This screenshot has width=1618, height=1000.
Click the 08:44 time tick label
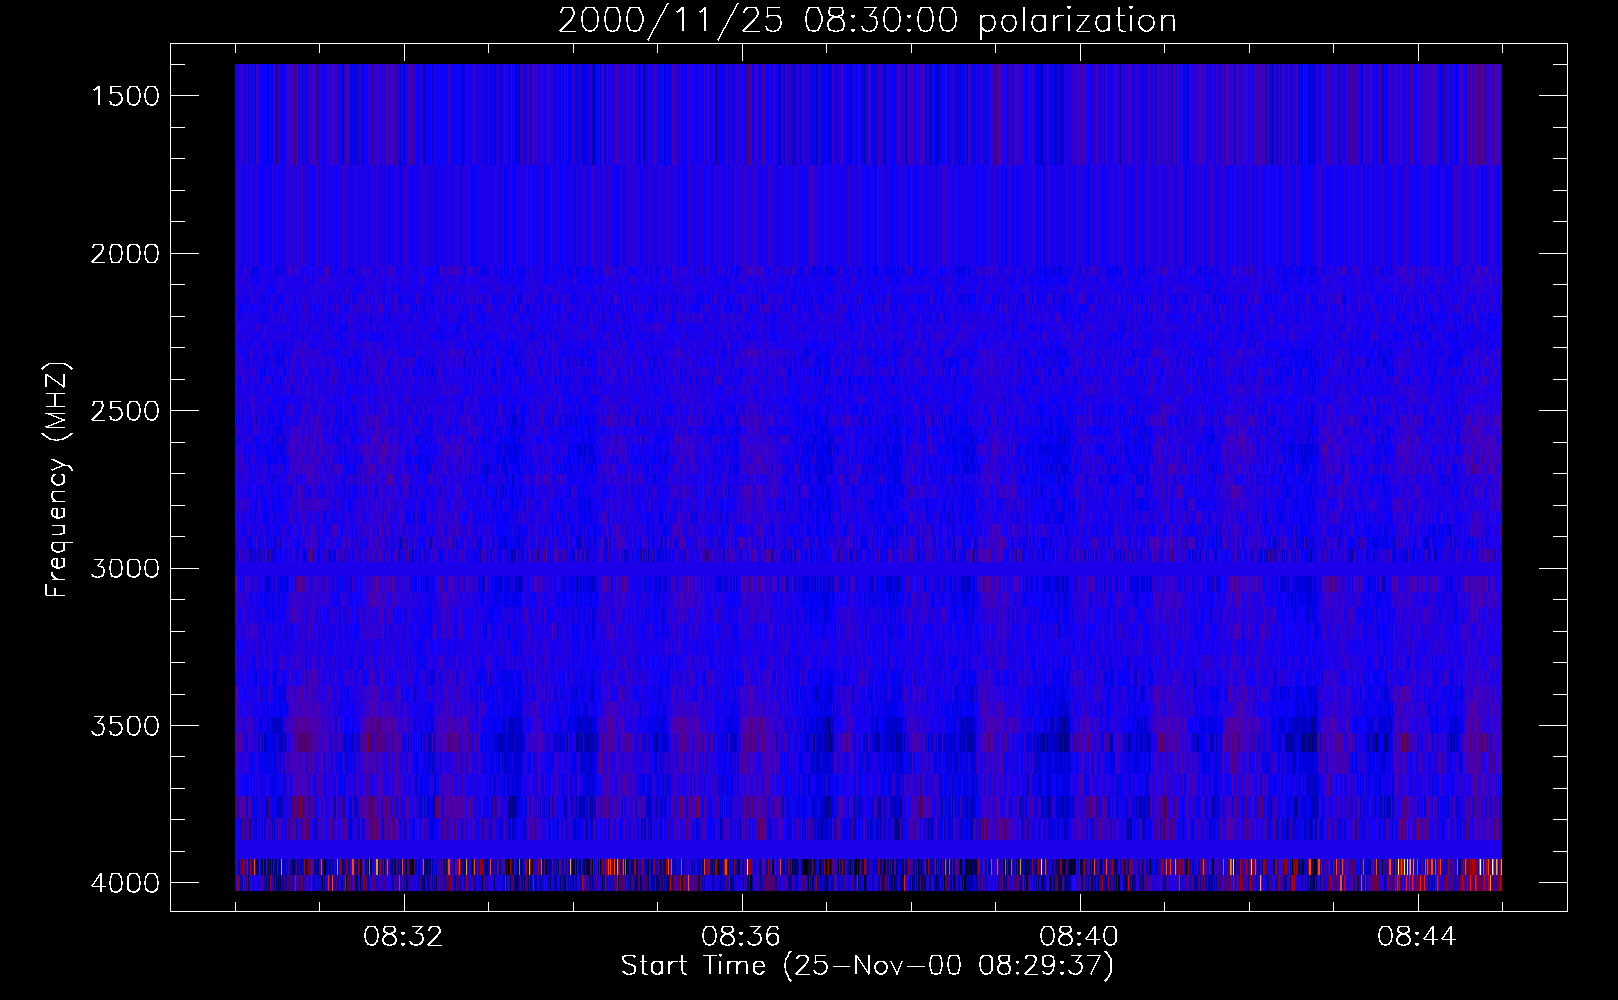(x=1418, y=937)
